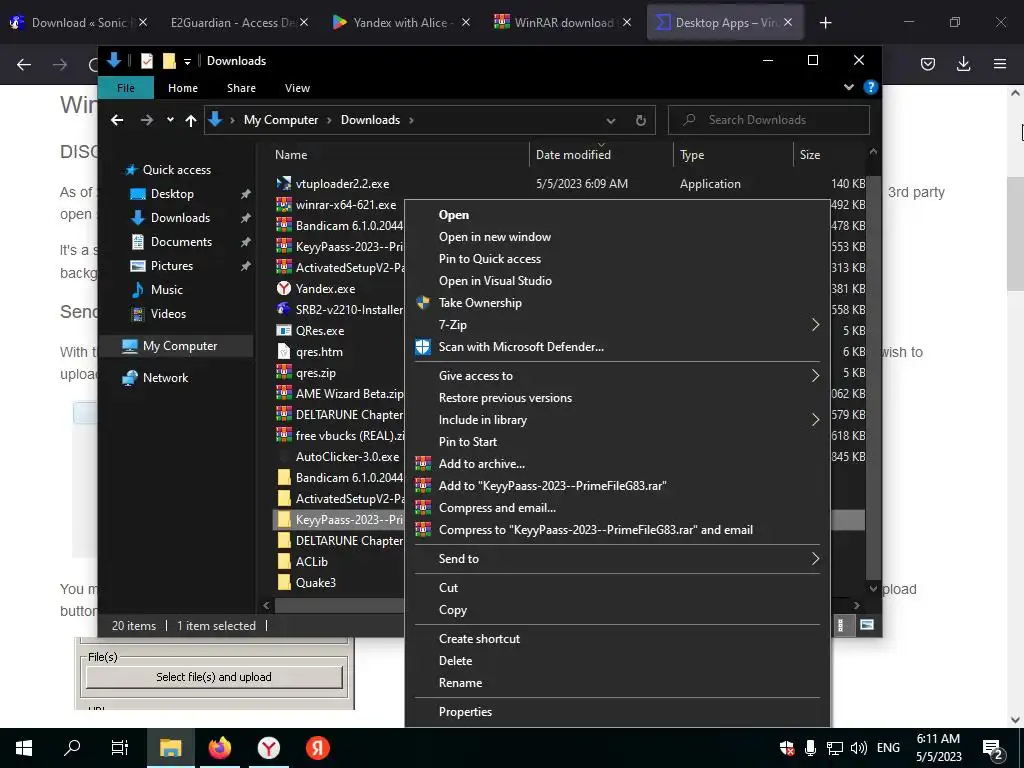Select Quick access in navigation pane
The width and height of the screenshot is (1024, 768).
point(176,170)
